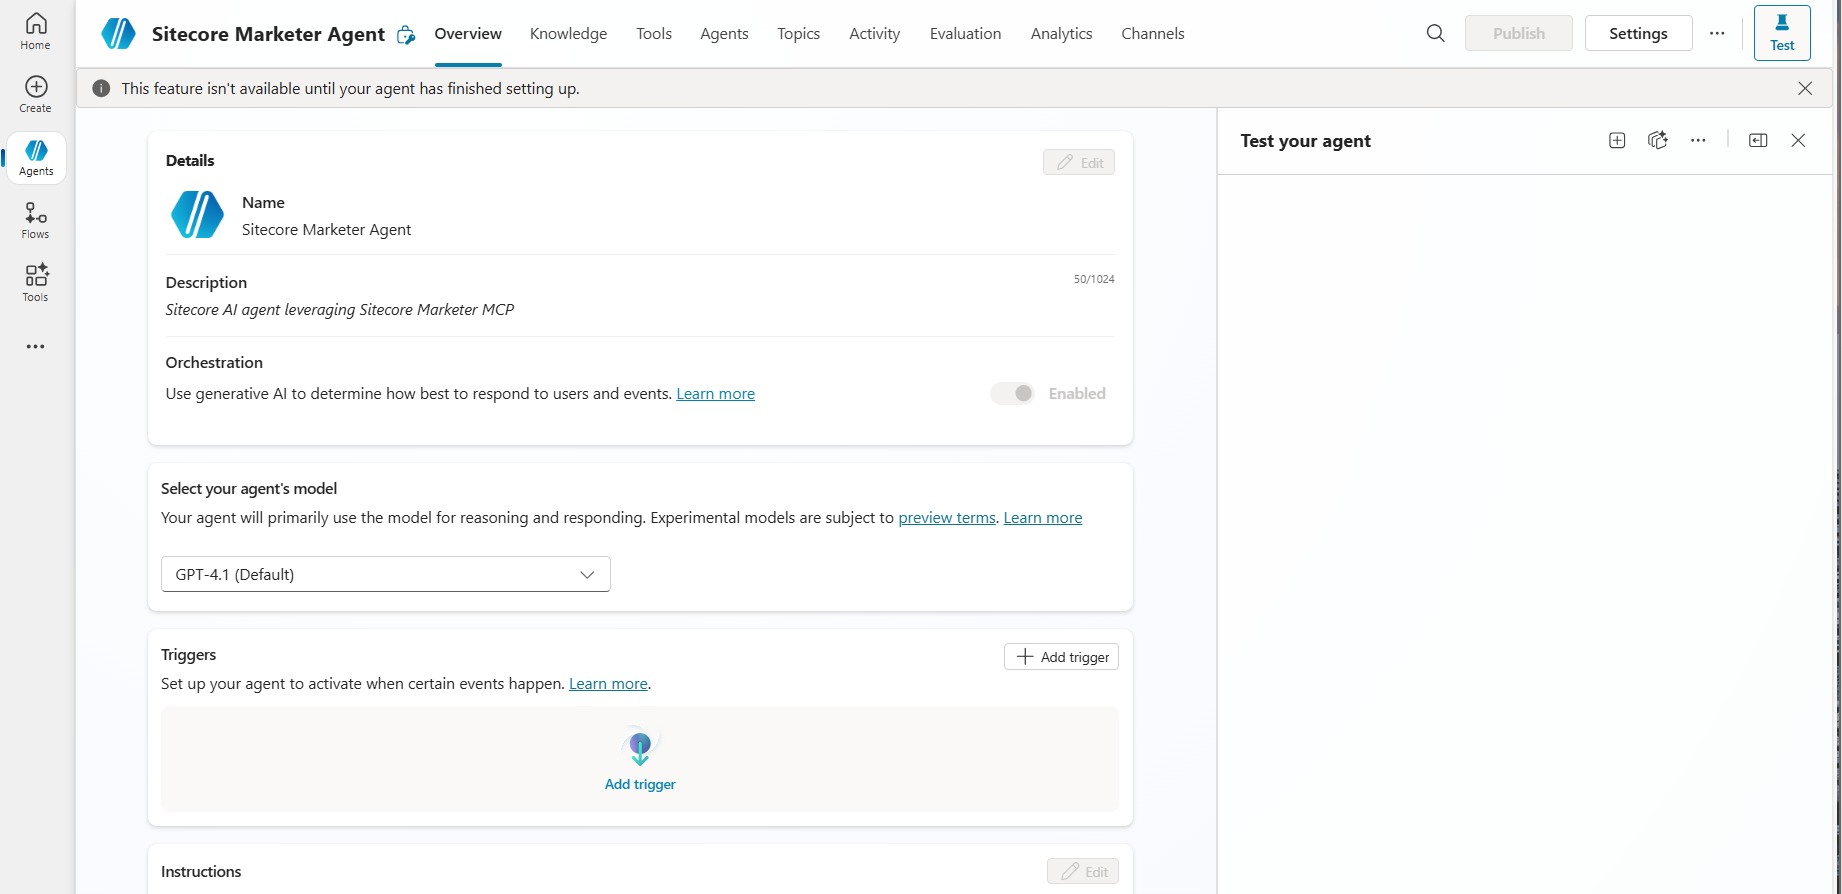The height and width of the screenshot is (894, 1842).
Task: Open test panel more options ellipsis
Action: point(1698,140)
